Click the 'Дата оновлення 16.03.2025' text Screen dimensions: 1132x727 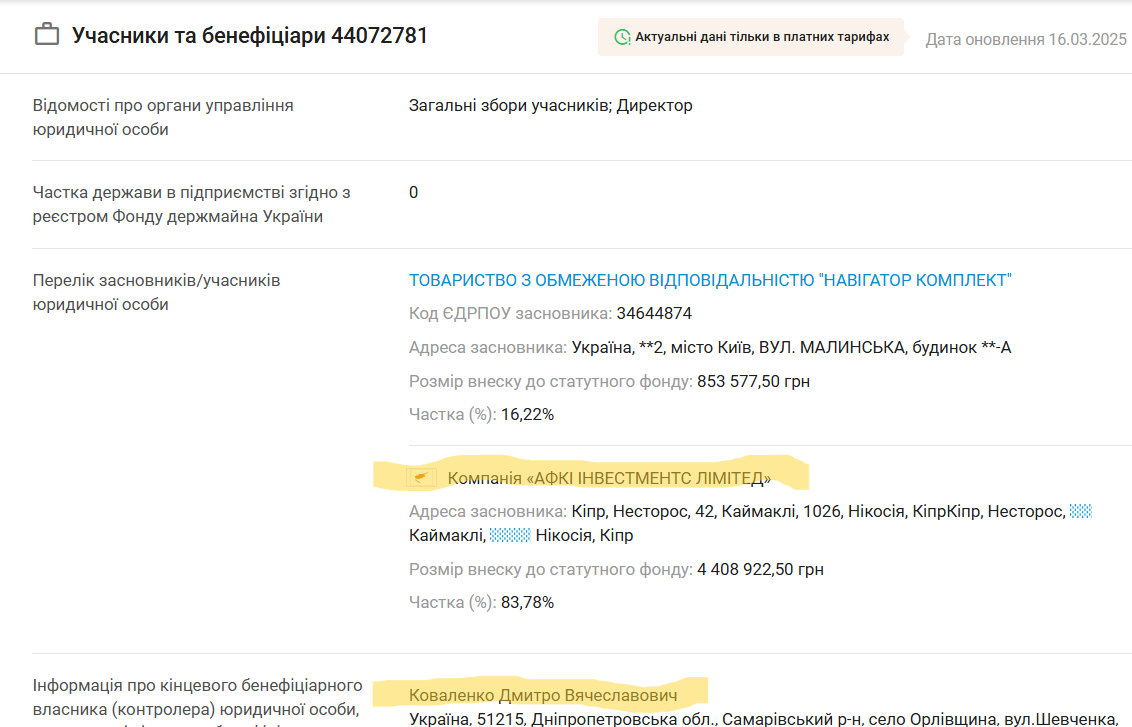[x=1026, y=40]
